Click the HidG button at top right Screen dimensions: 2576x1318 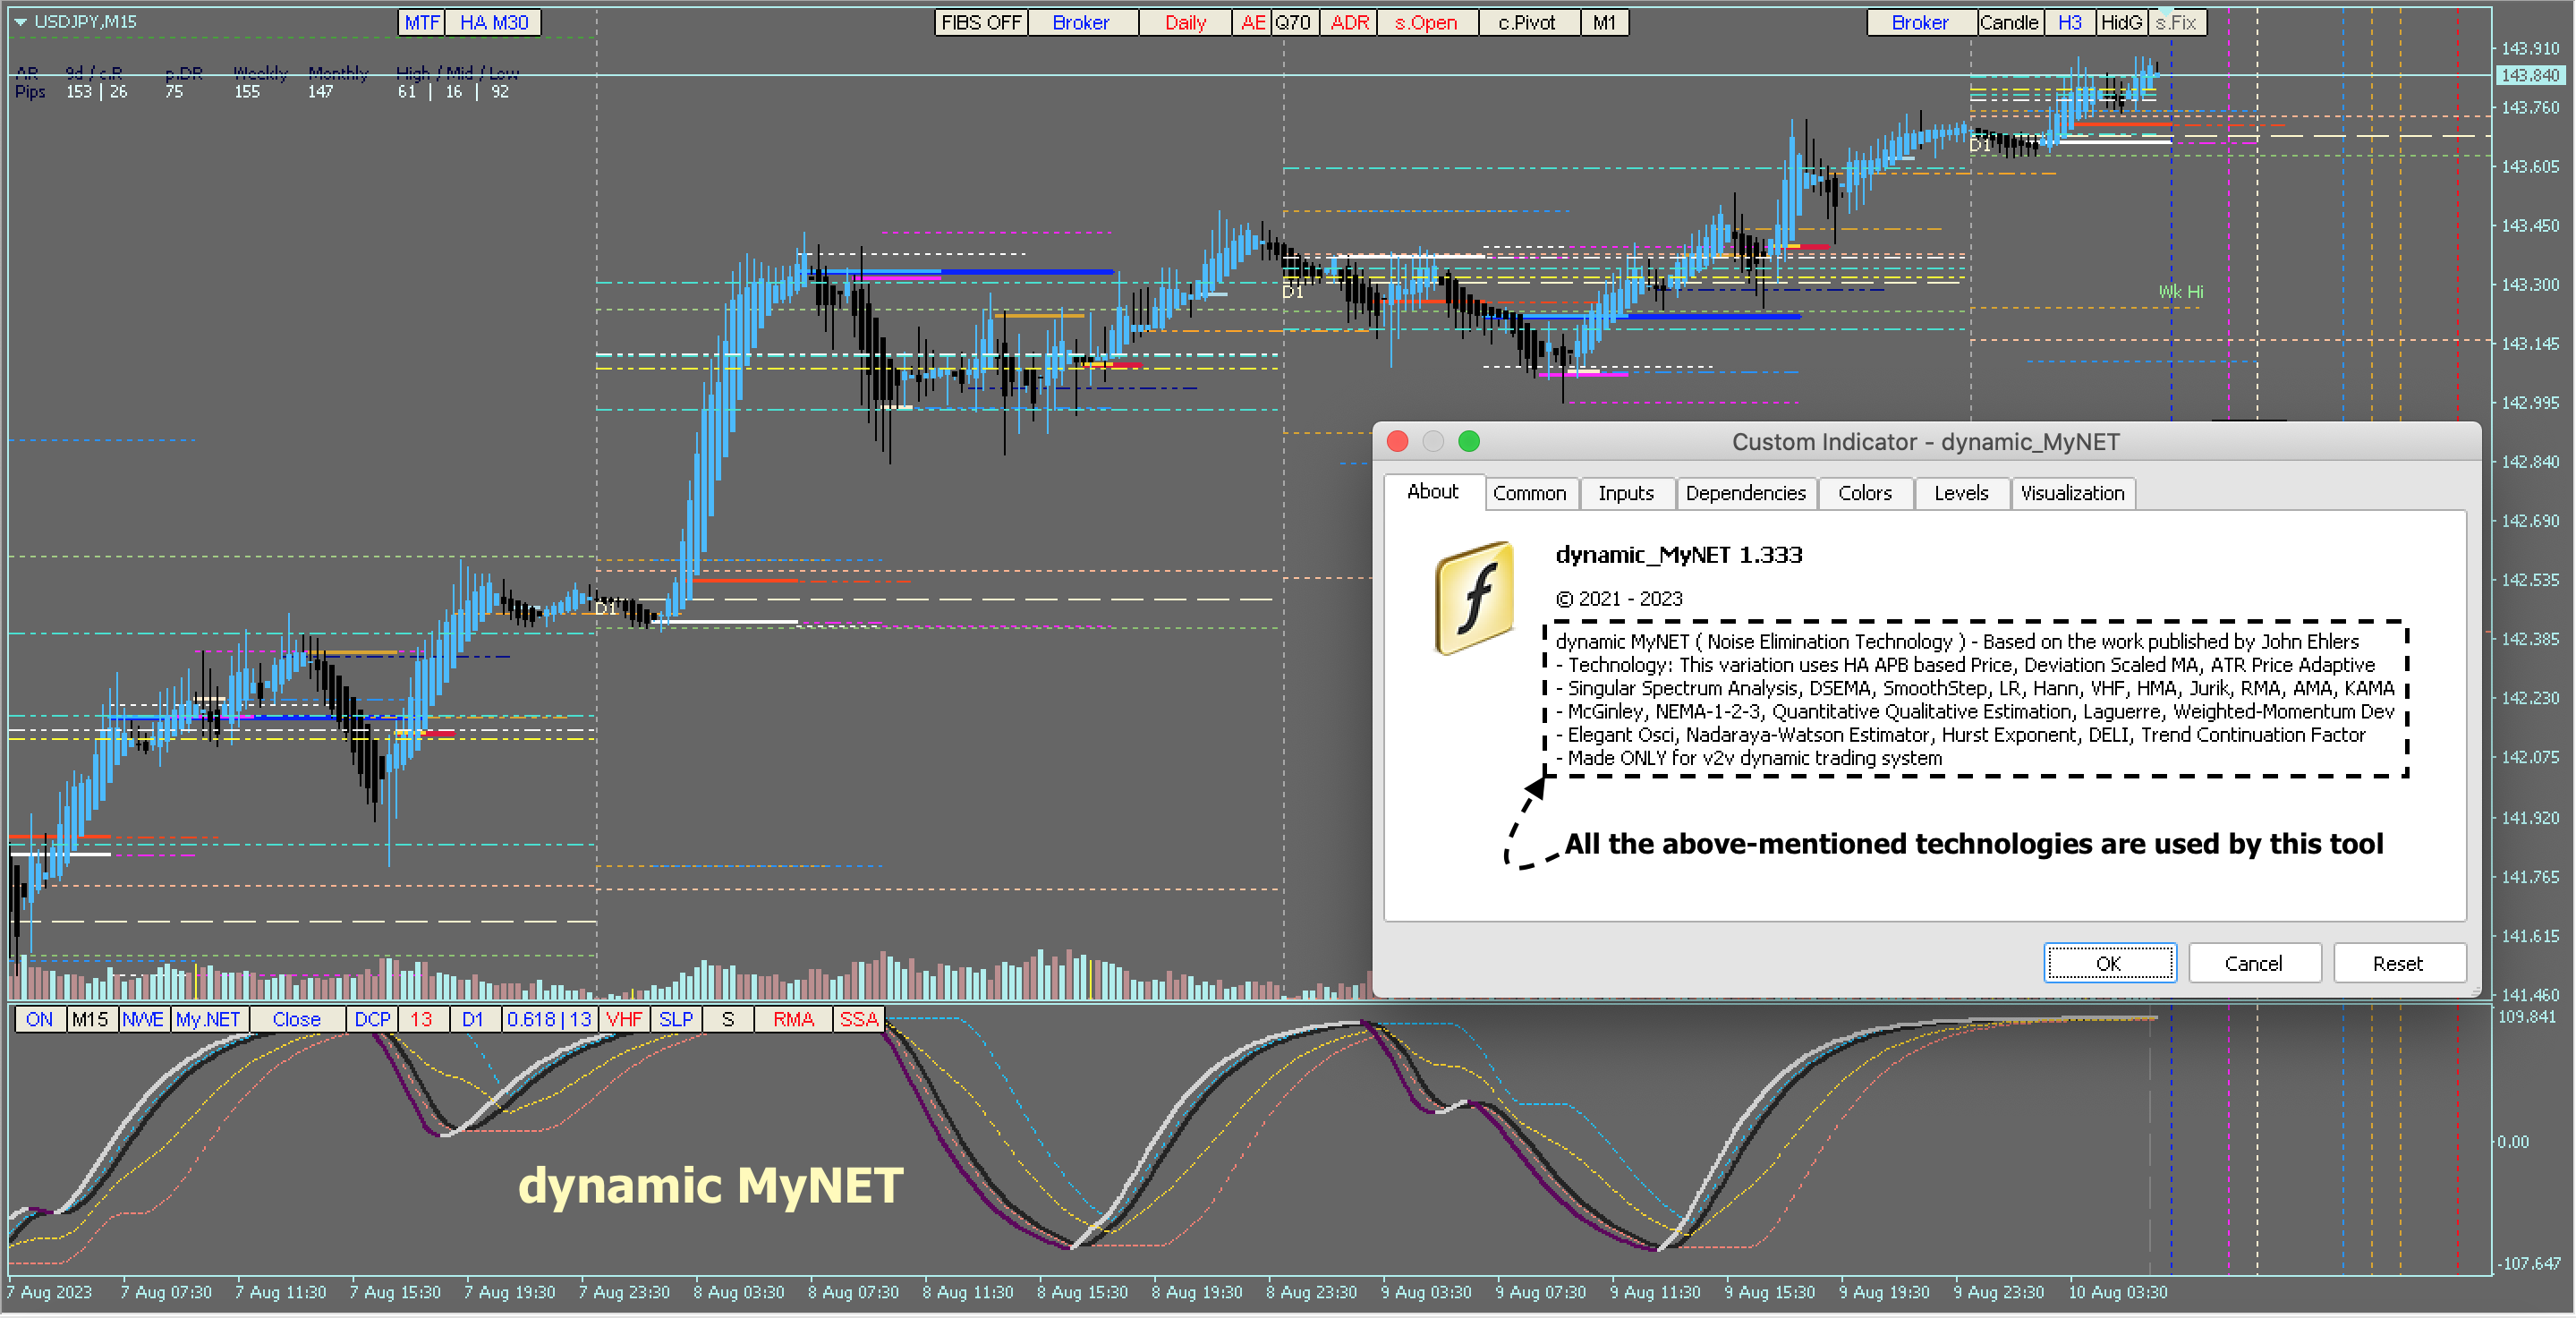(x=2120, y=22)
